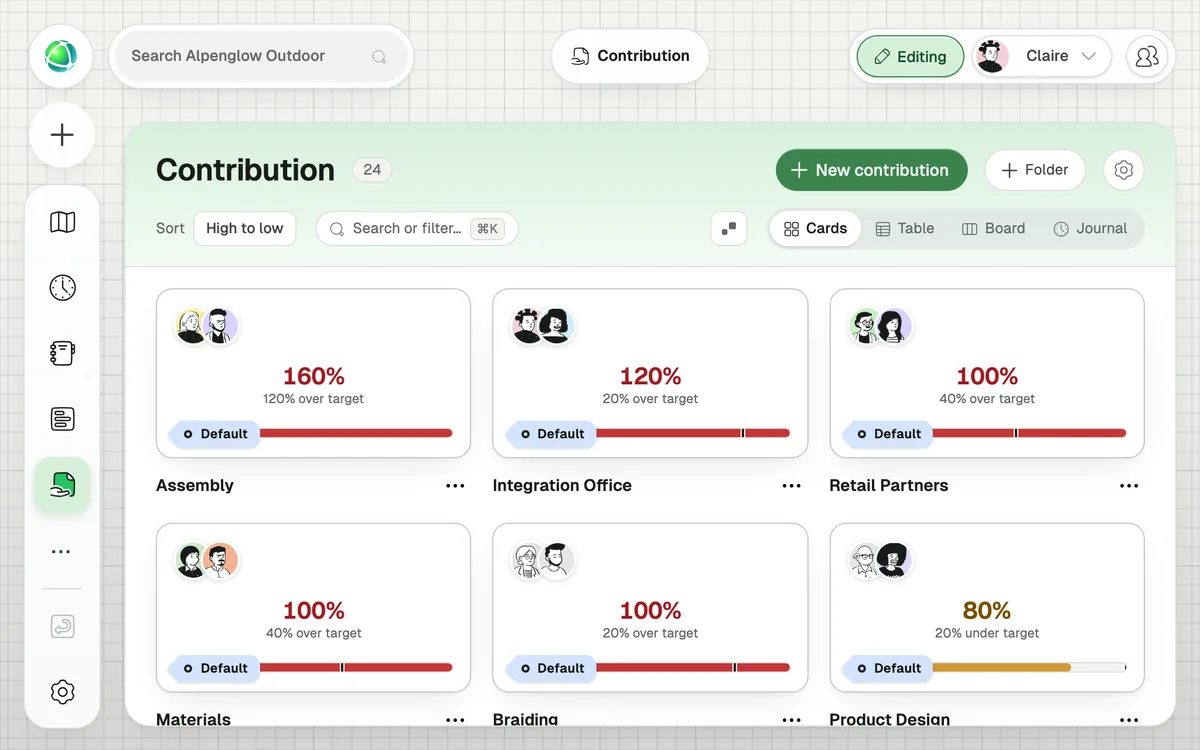
Task: Click the search magnifier in top search bar
Action: click(379, 57)
